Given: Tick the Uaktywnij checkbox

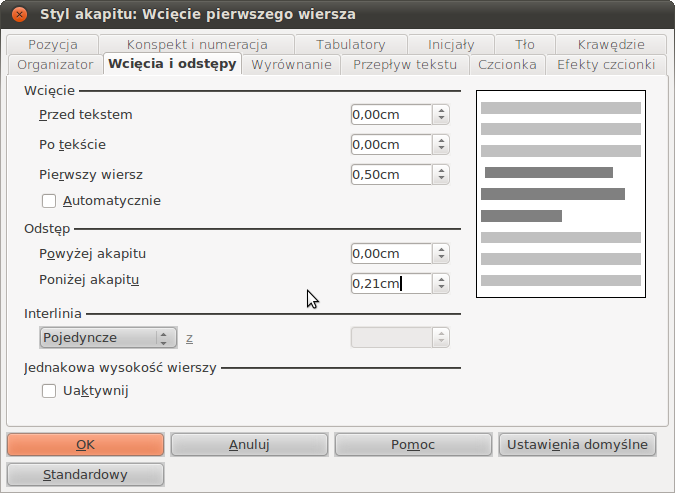Looking at the screenshot, I should [x=49, y=391].
